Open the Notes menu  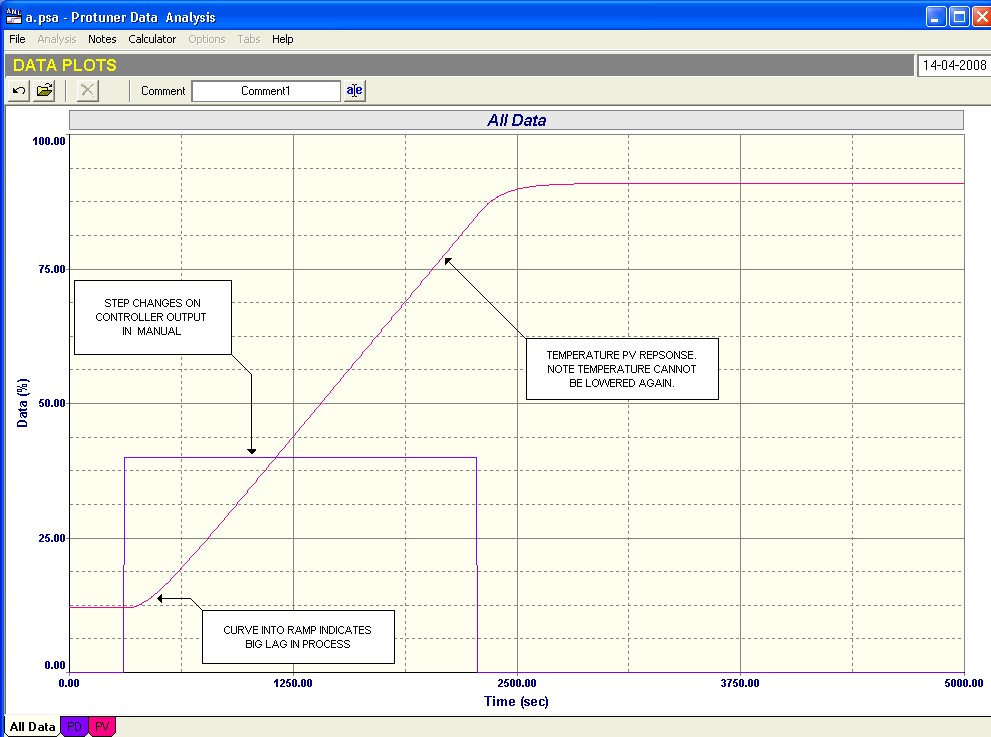click(102, 39)
